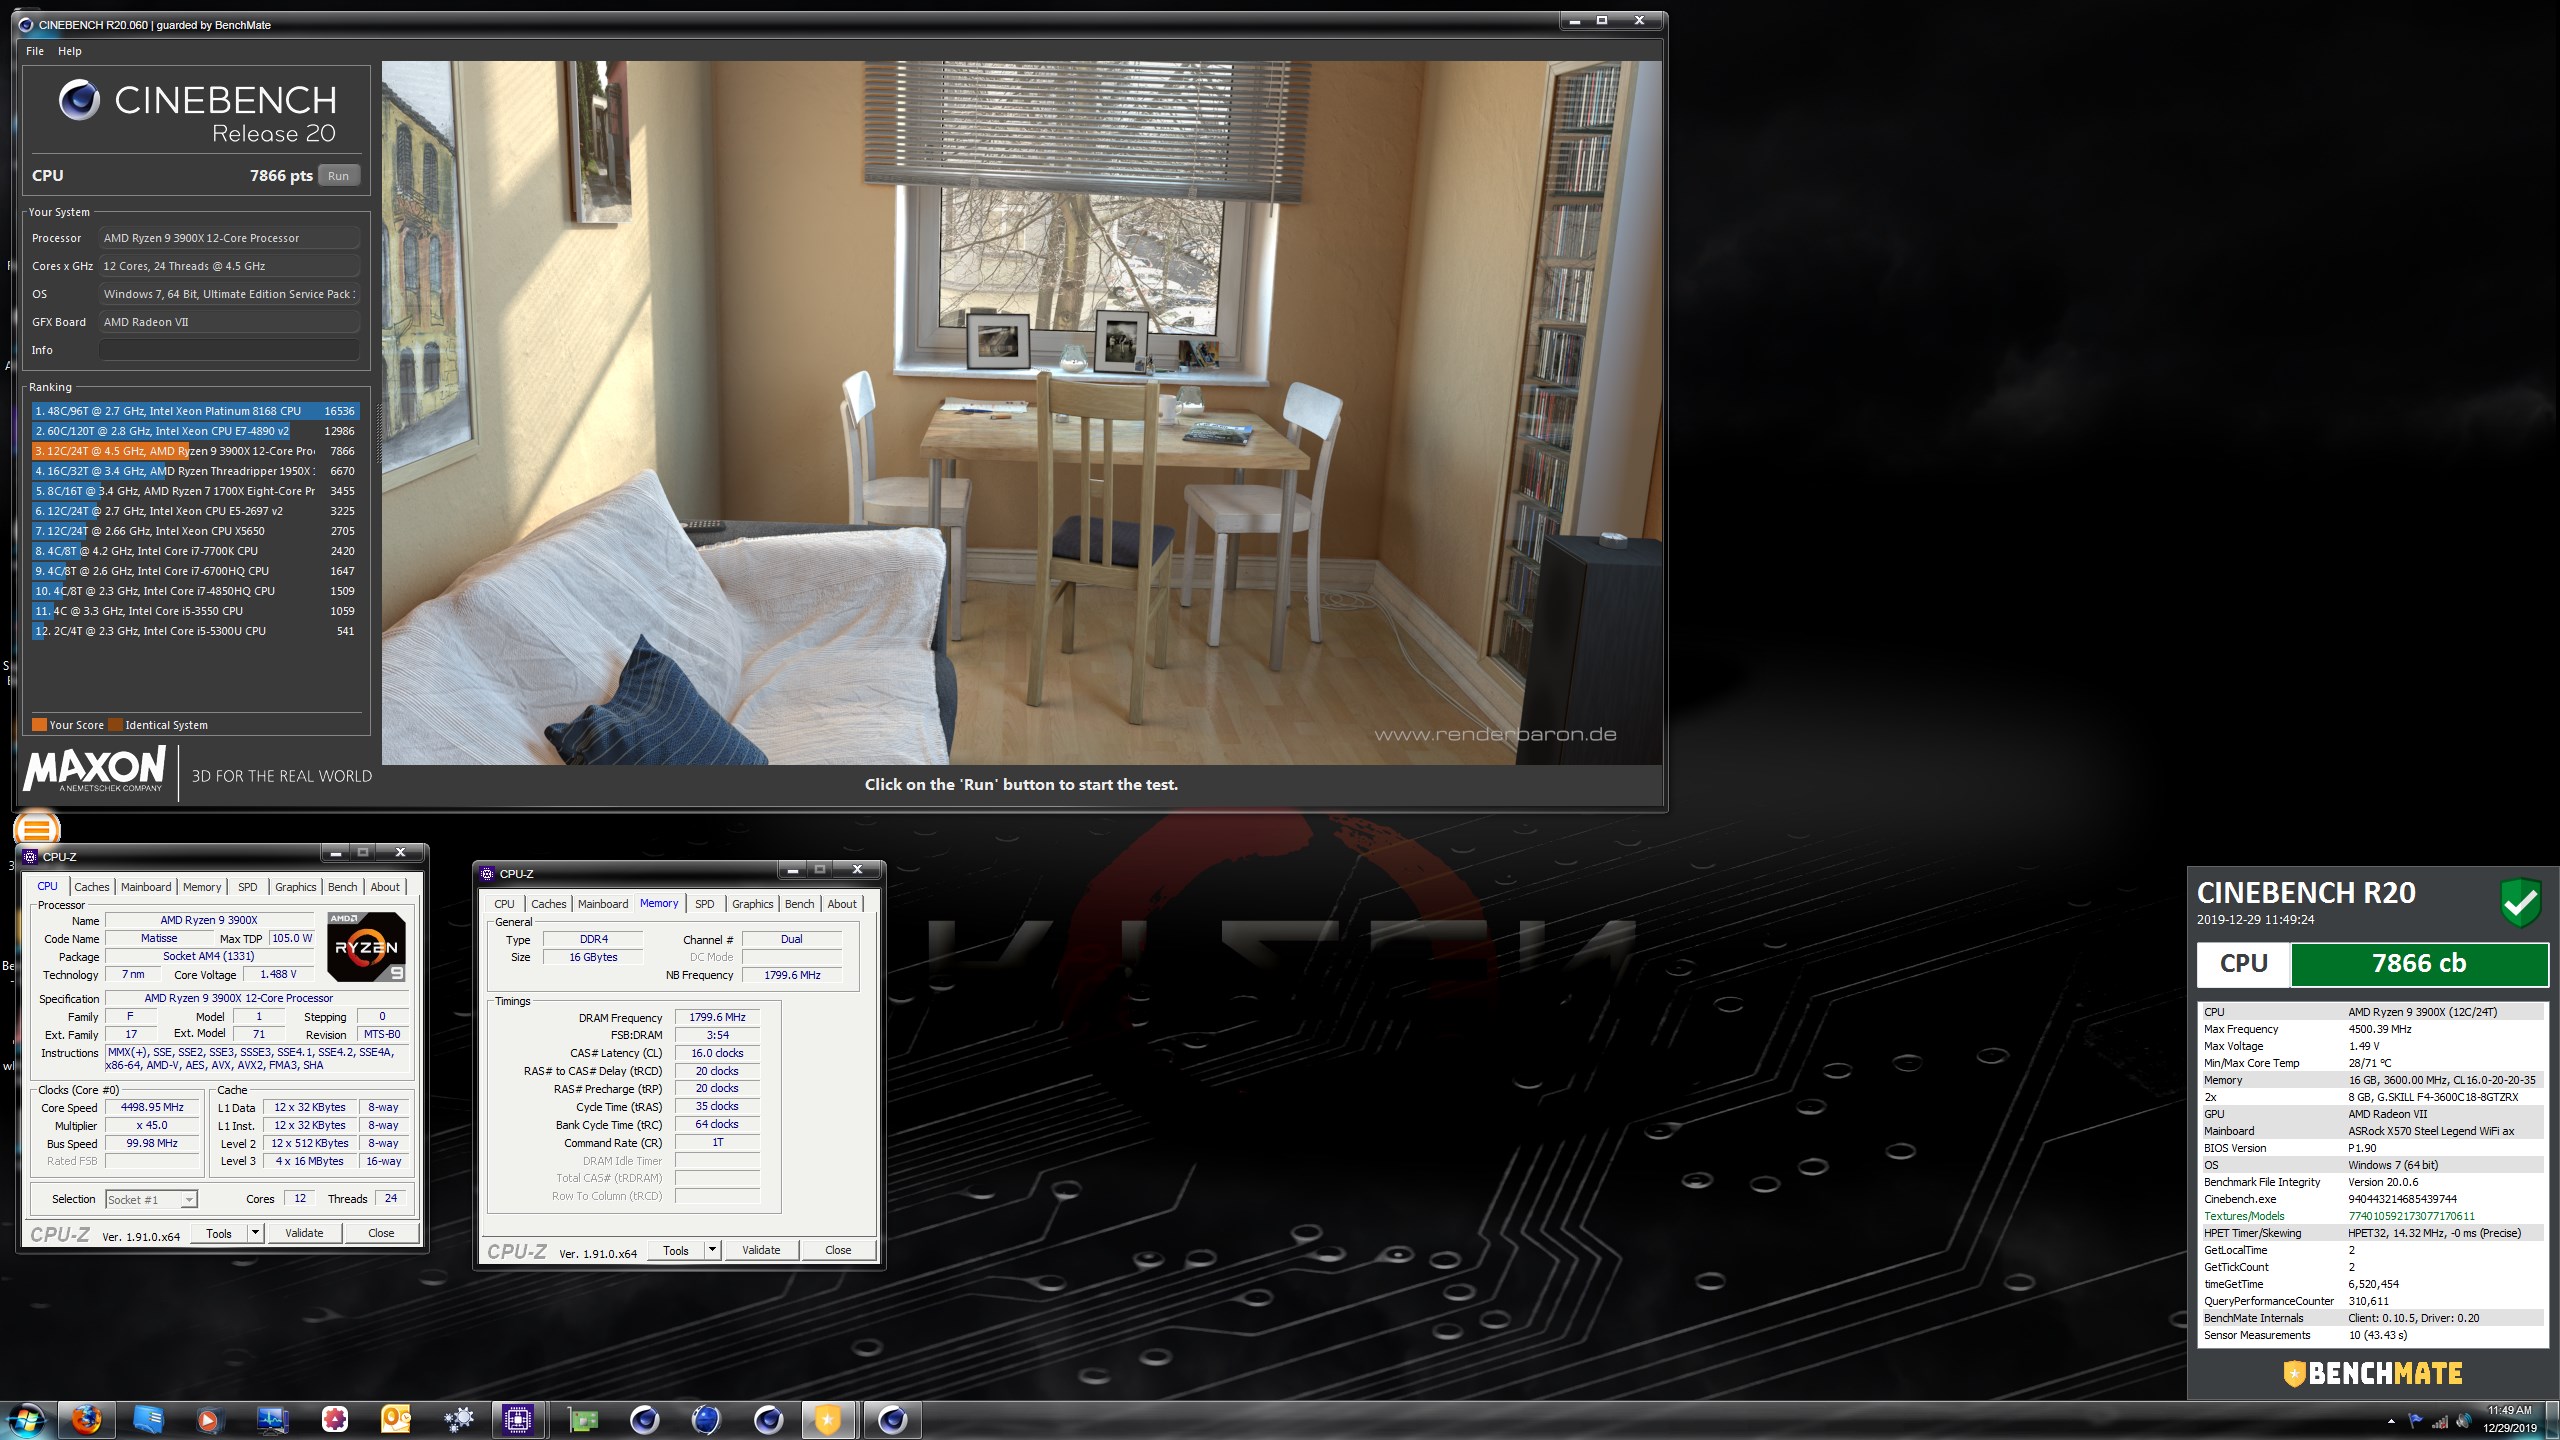Click the Action Center flag tray icon
2560x1440 pixels.
(x=2417, y=1421)
